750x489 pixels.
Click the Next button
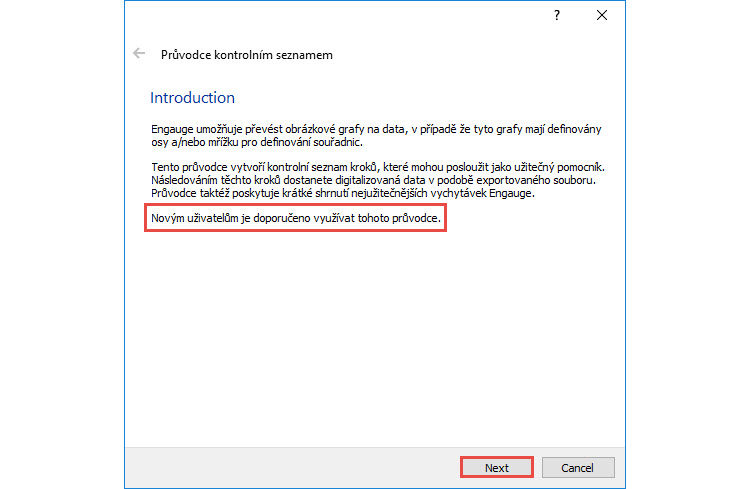tap(496, 467)
